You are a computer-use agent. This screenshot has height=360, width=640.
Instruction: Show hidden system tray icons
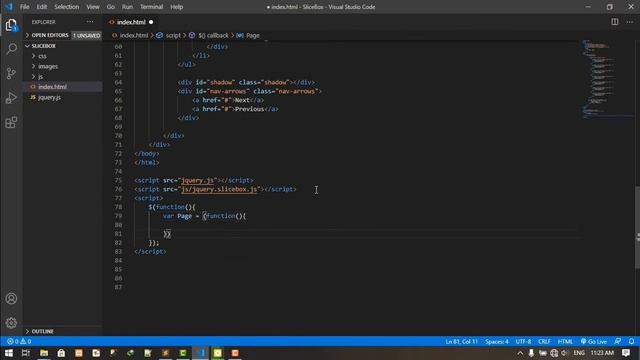pos(520,353)
